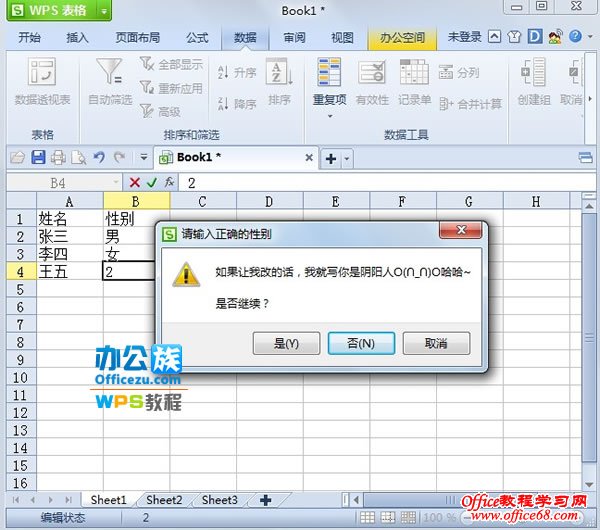Open the name box dropdown arrow
Screen dimensions: 600x530
point(115,183)
